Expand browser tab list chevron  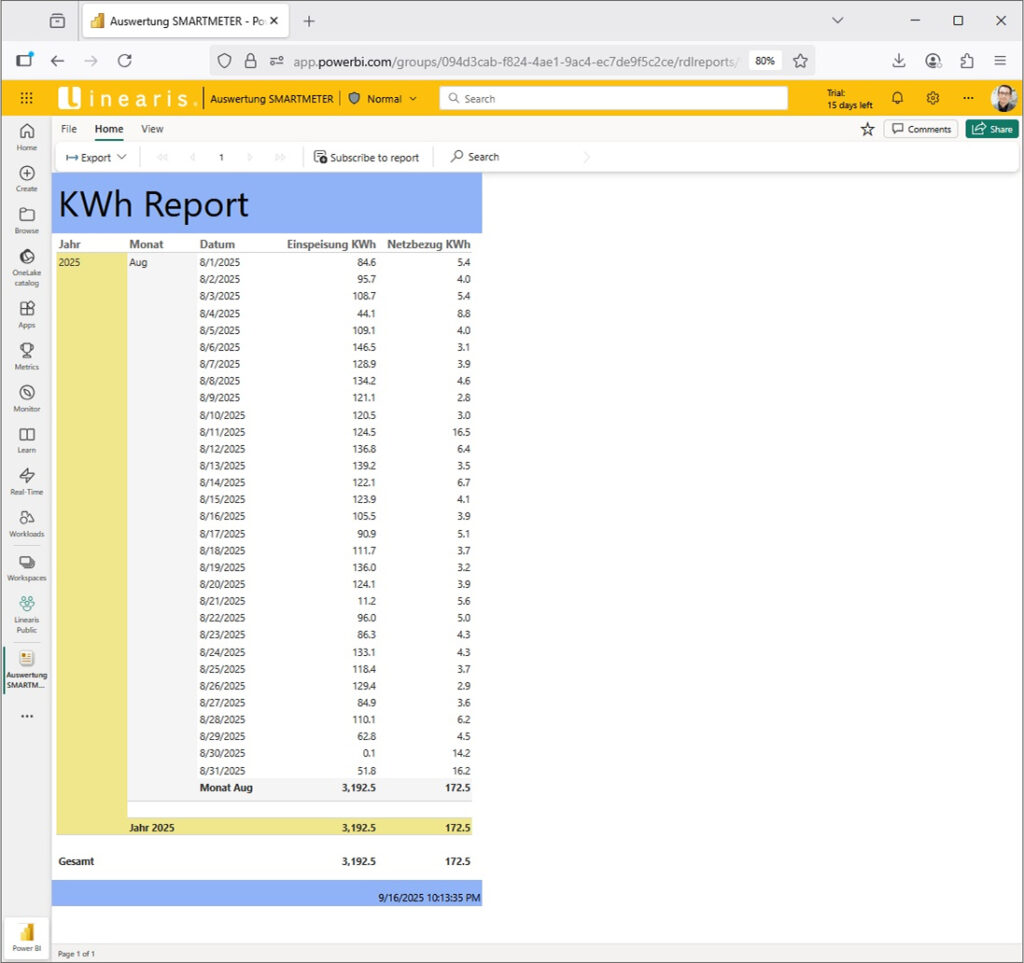[x=838, y=20]
